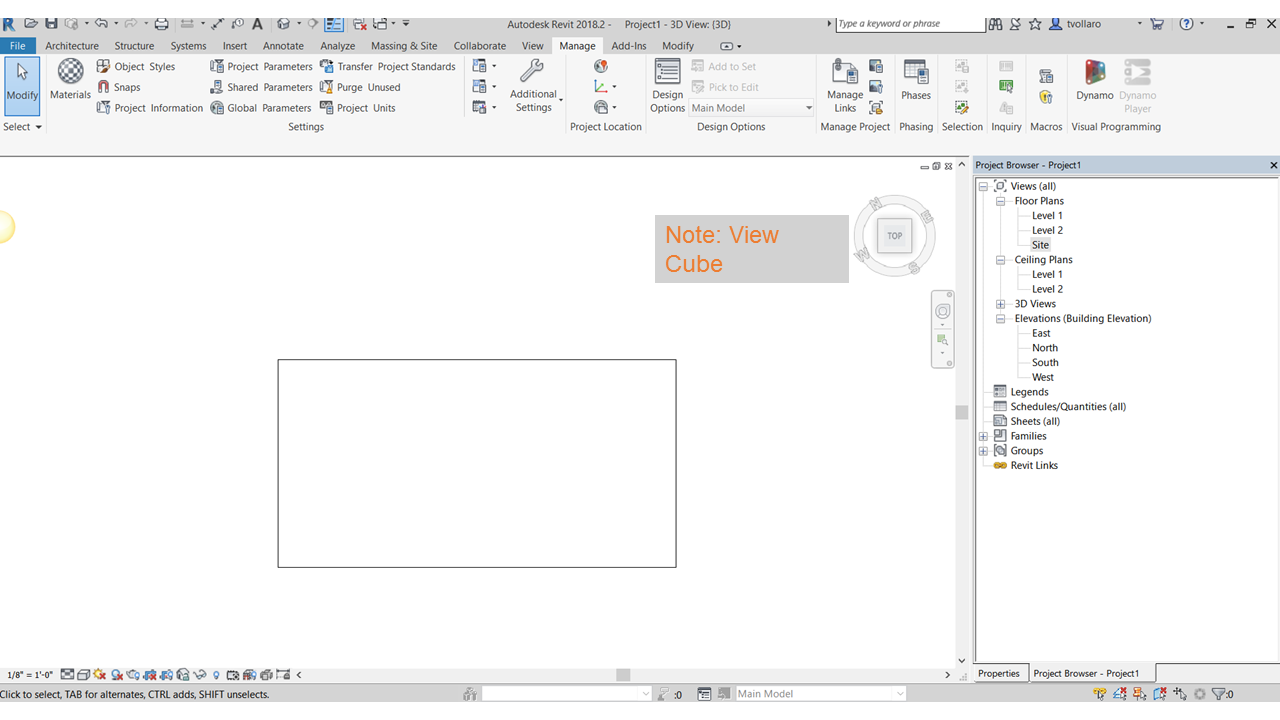1280x720 pixels.
Task: Expand the 3D Views tree node
Action: pos(1000,303)
